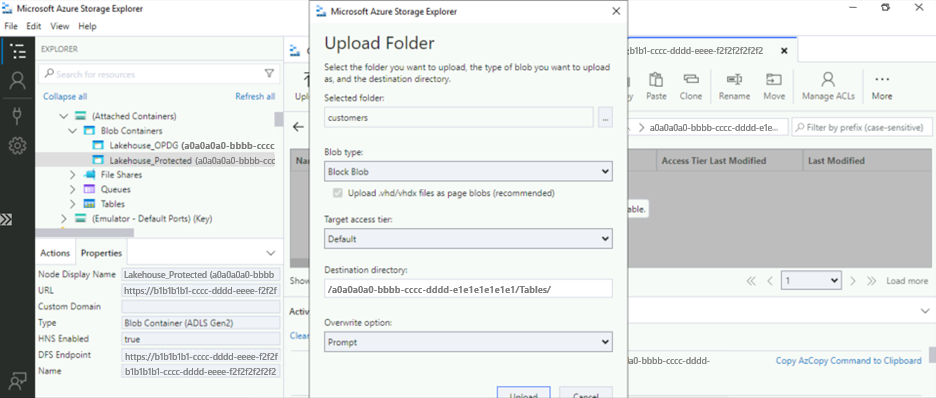
Task: Switch to the Actions tab
Action: [55, 253]
